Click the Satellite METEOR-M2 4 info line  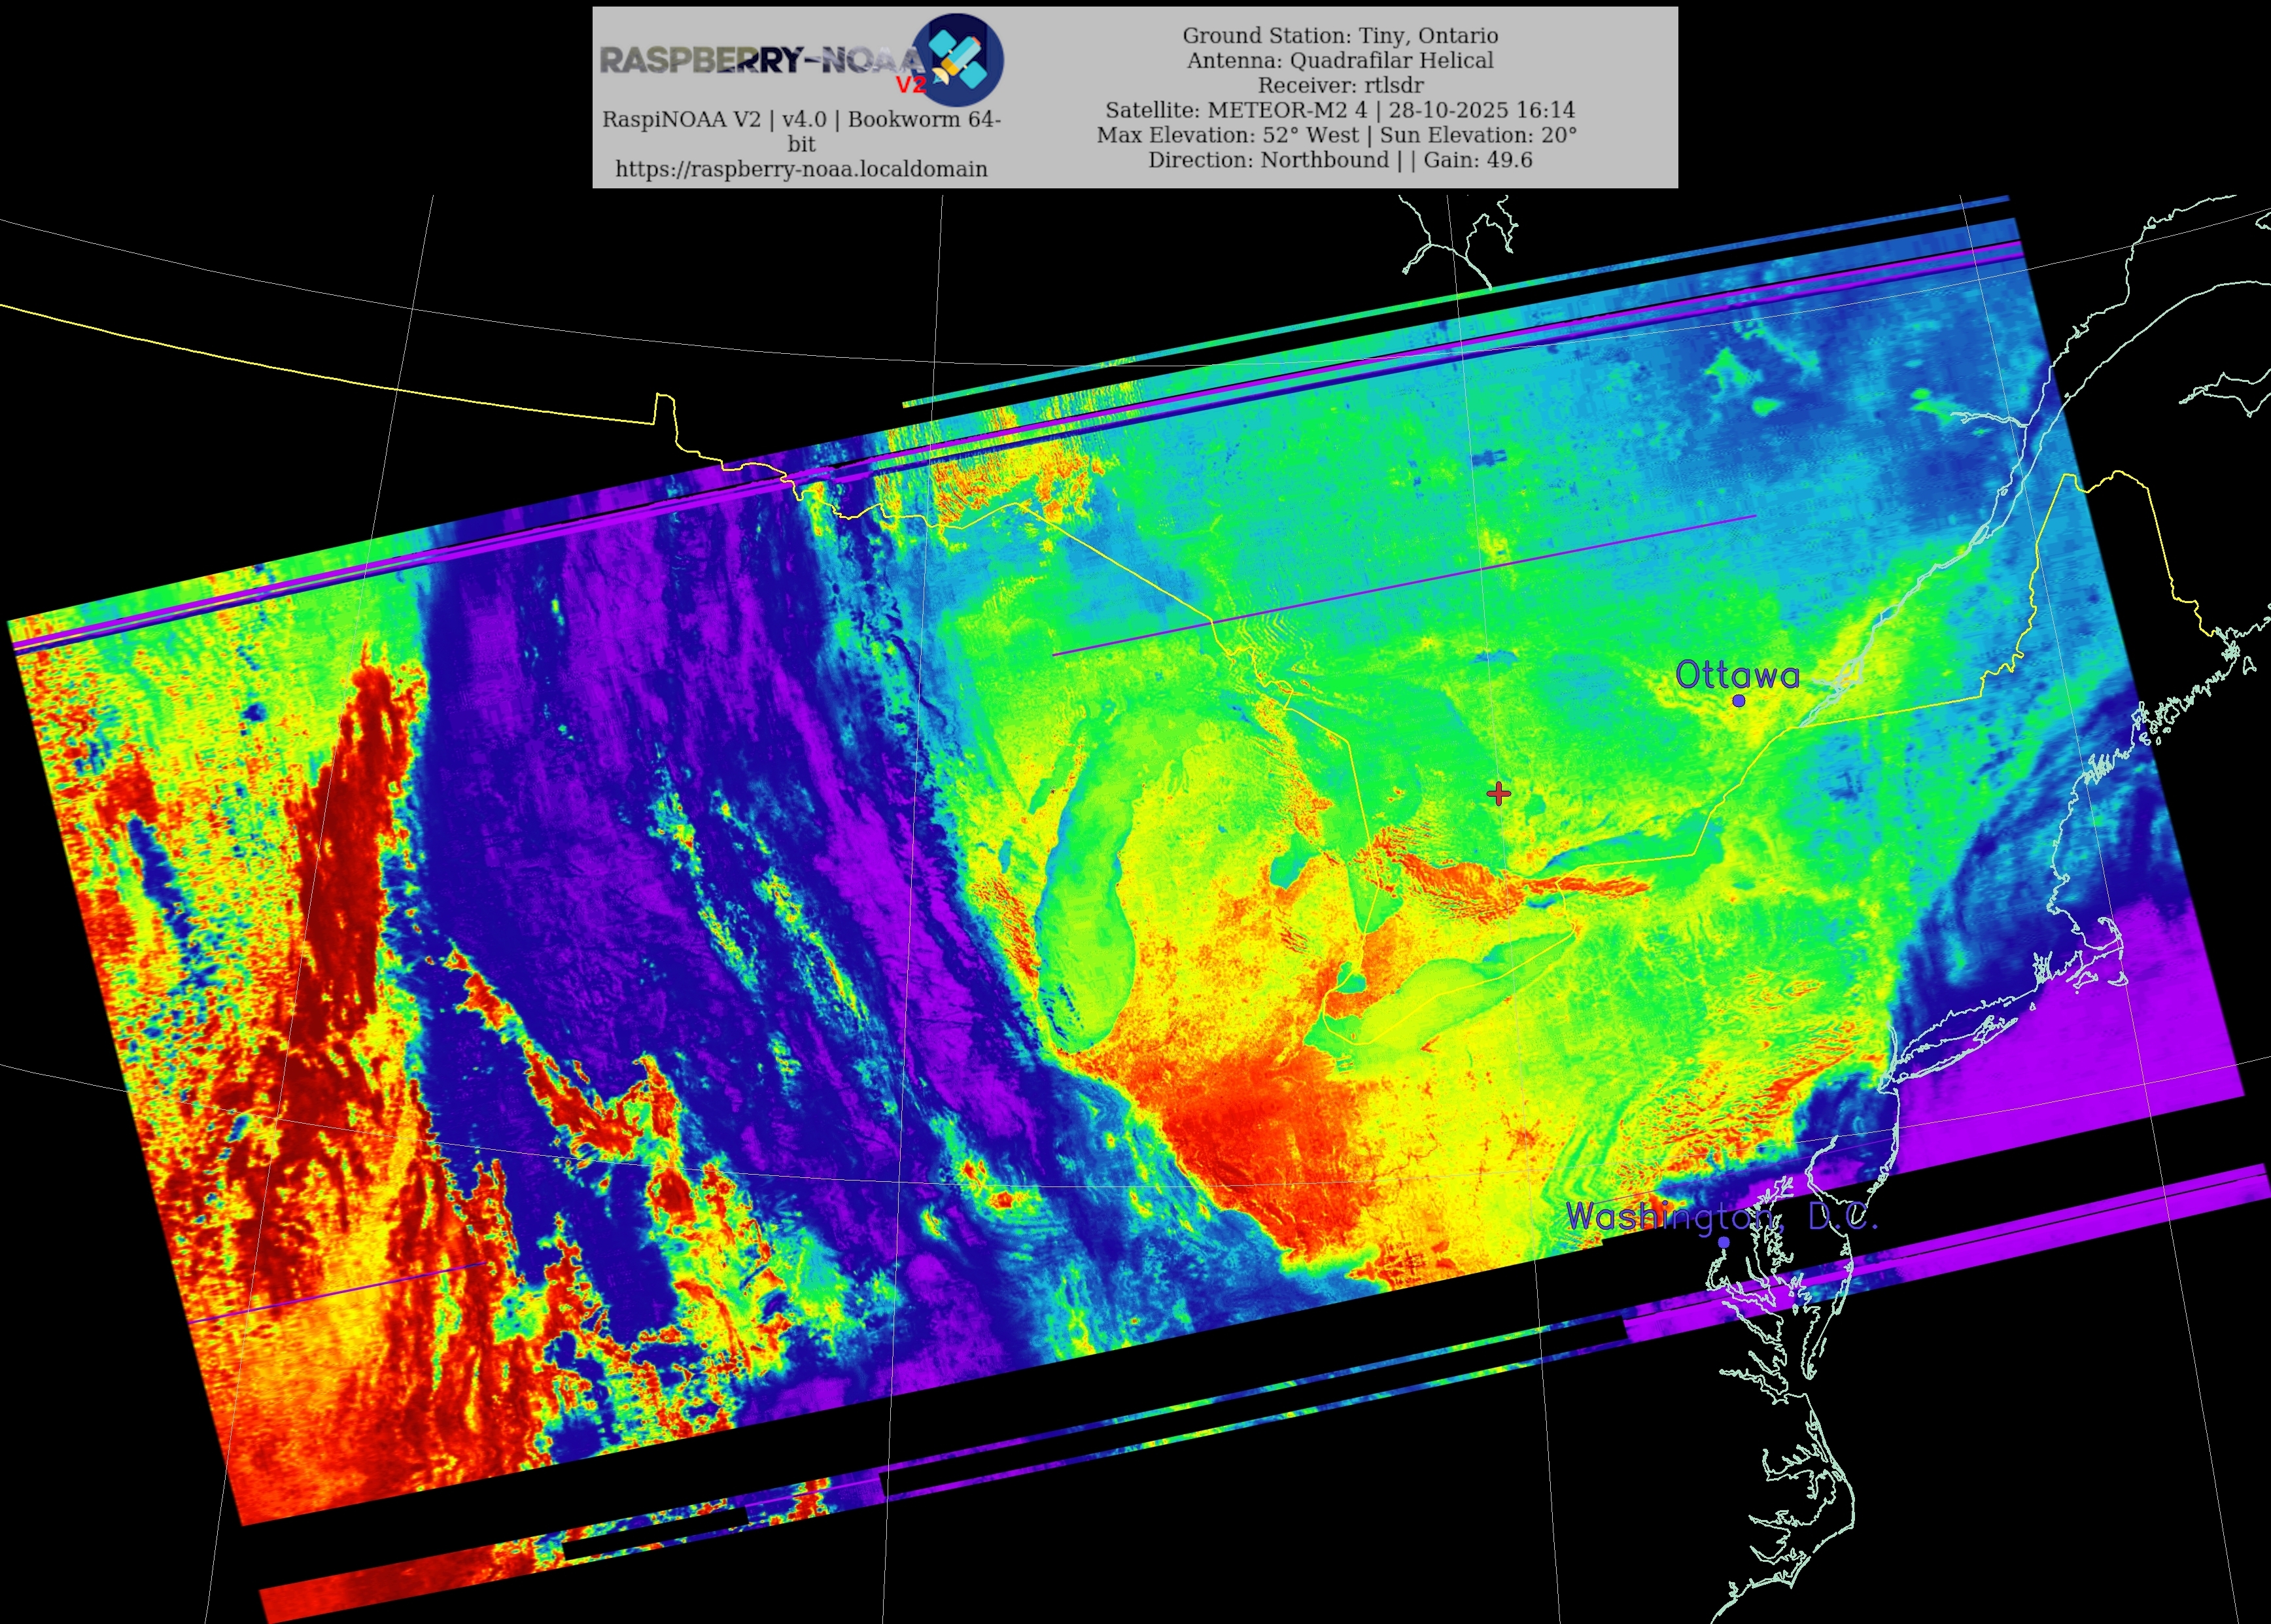(x=1340, y=110)
